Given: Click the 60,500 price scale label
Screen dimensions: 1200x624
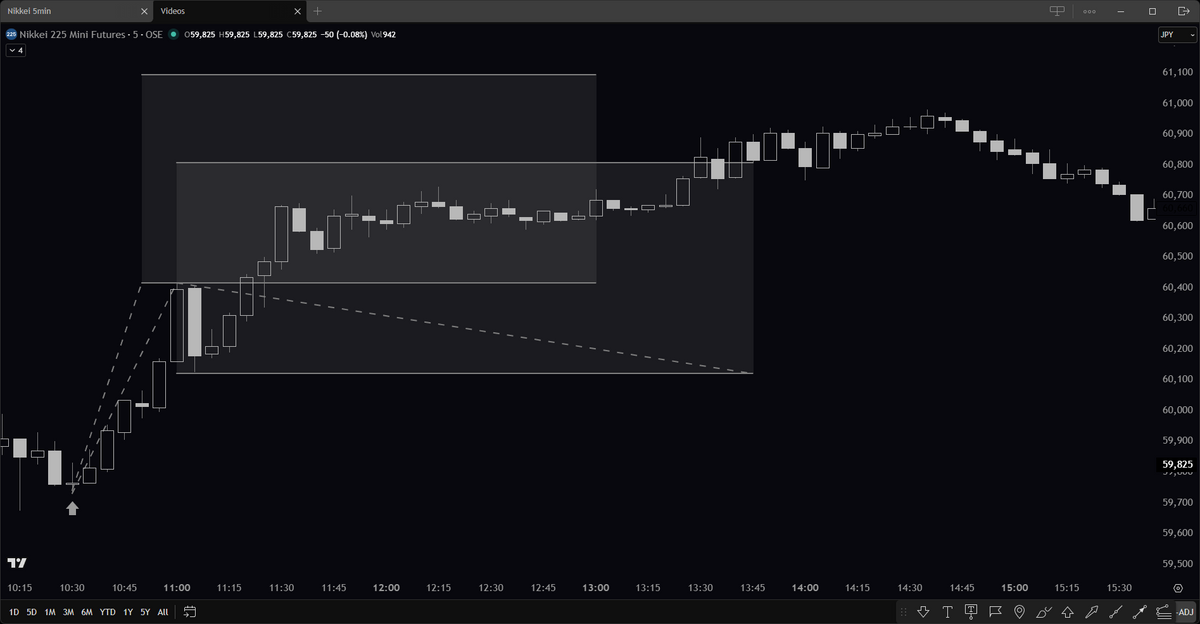Looking at the screenshot, I should point(1177,256).
